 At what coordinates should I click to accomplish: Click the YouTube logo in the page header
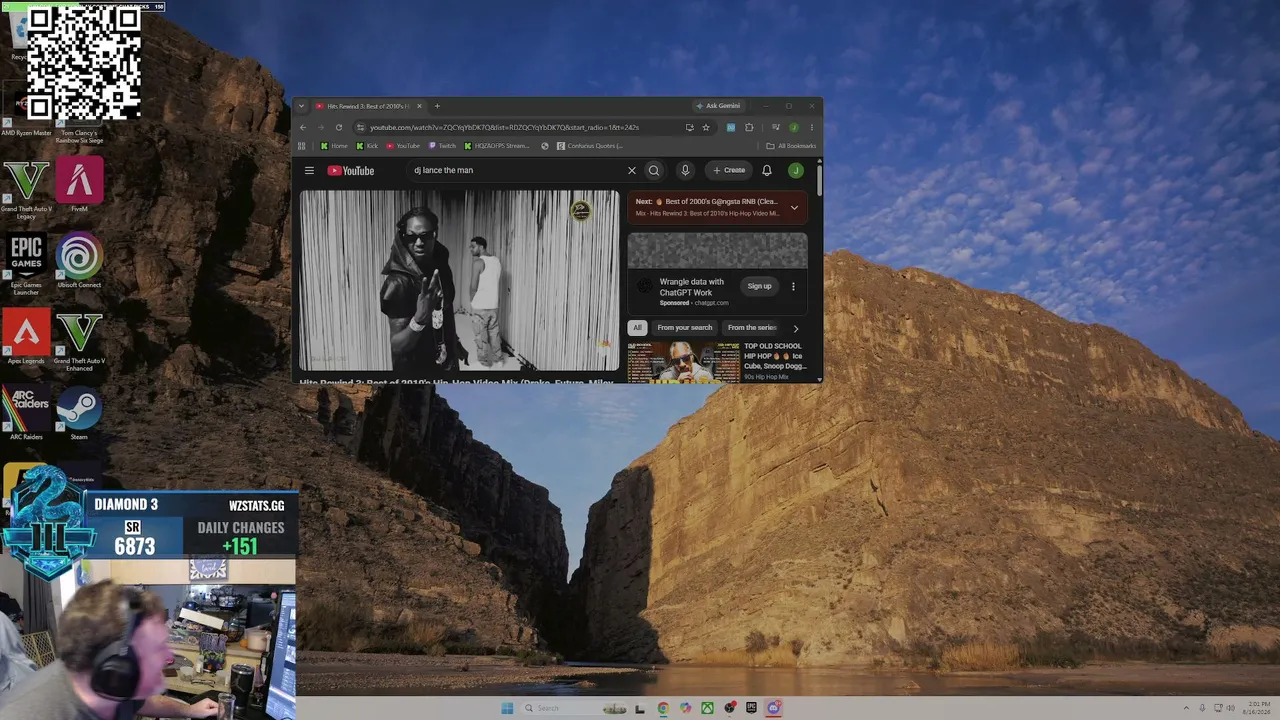tap(350, 171)
